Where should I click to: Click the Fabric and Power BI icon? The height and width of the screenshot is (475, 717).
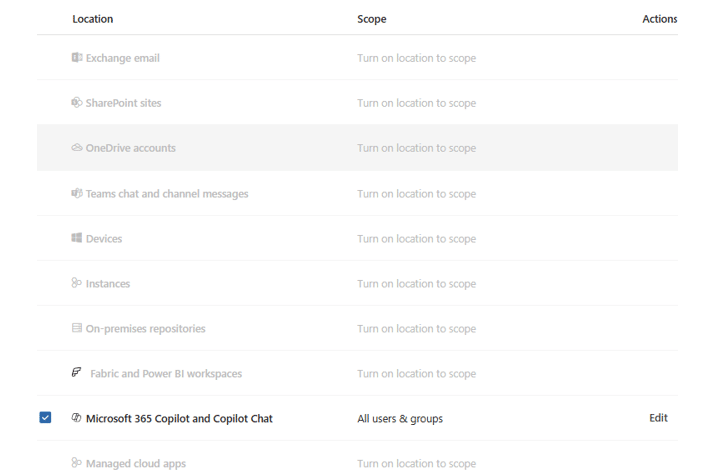(x=77, y=373)
